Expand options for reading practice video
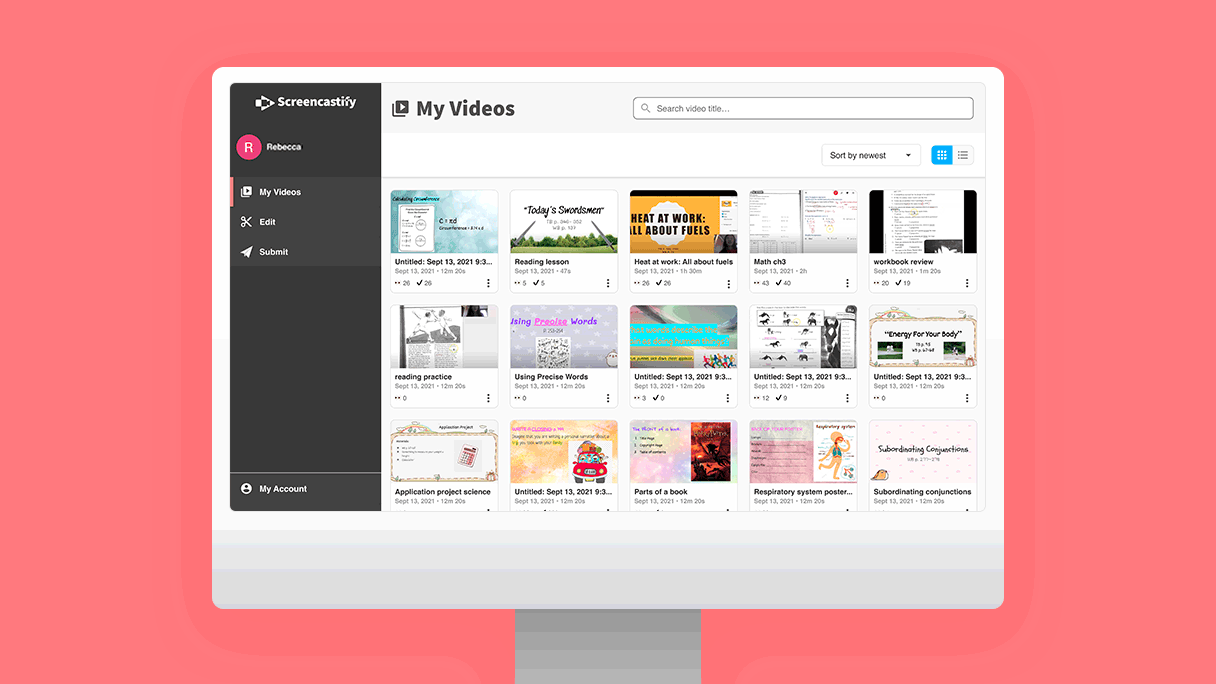The width and height of the screenshot is (1216, 684). (x=488, y=398)
